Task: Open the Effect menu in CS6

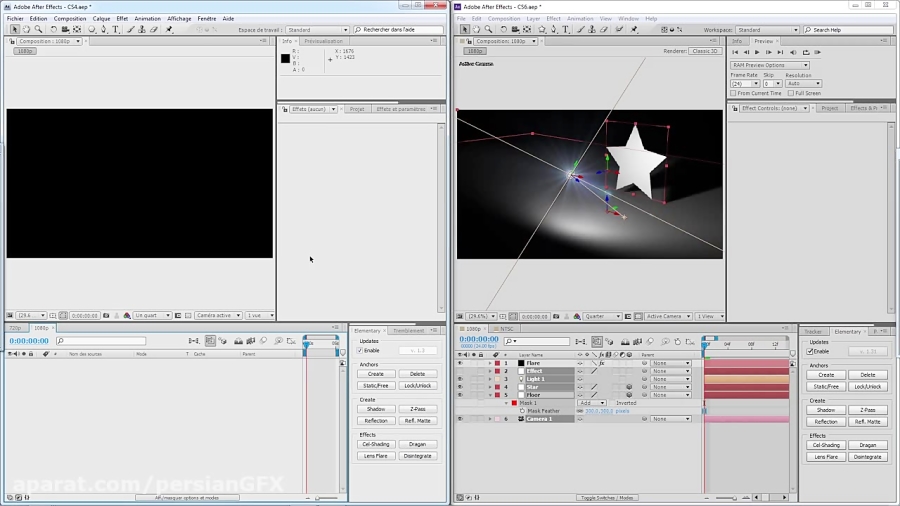Action: (x=553, y=18)
